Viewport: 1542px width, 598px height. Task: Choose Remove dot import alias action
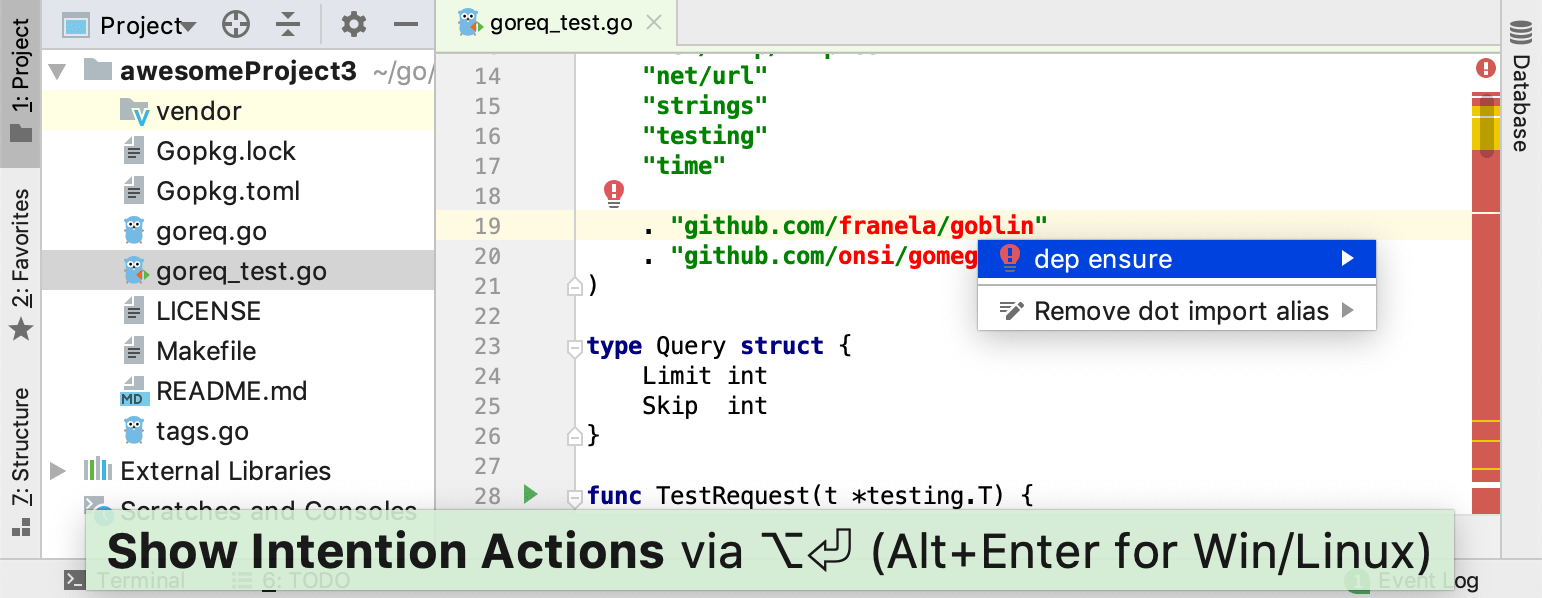pyautogui.click(x=1177, y=311)
